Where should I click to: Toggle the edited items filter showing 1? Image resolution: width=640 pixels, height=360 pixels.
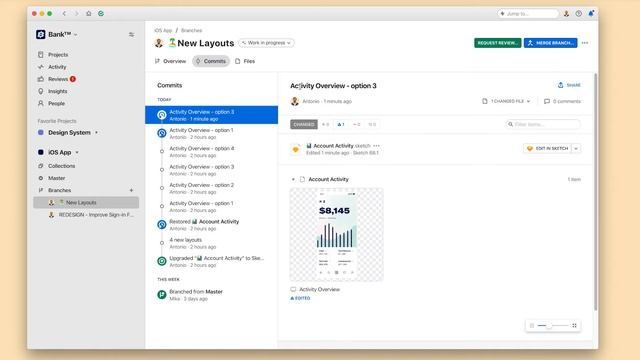click(x=341, y=124)
